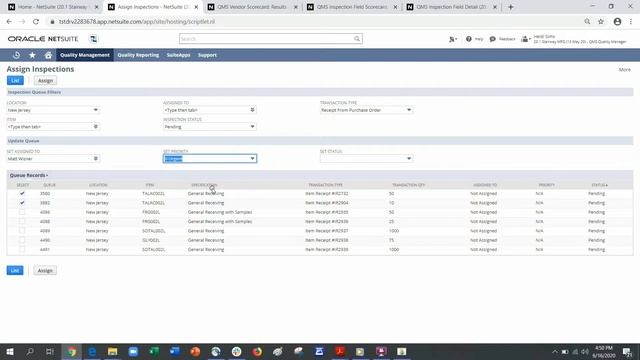Screen dimensions: 640x360
Task: Select the checkbox for Item Receipt #IR2939
Action: point(22,249)
